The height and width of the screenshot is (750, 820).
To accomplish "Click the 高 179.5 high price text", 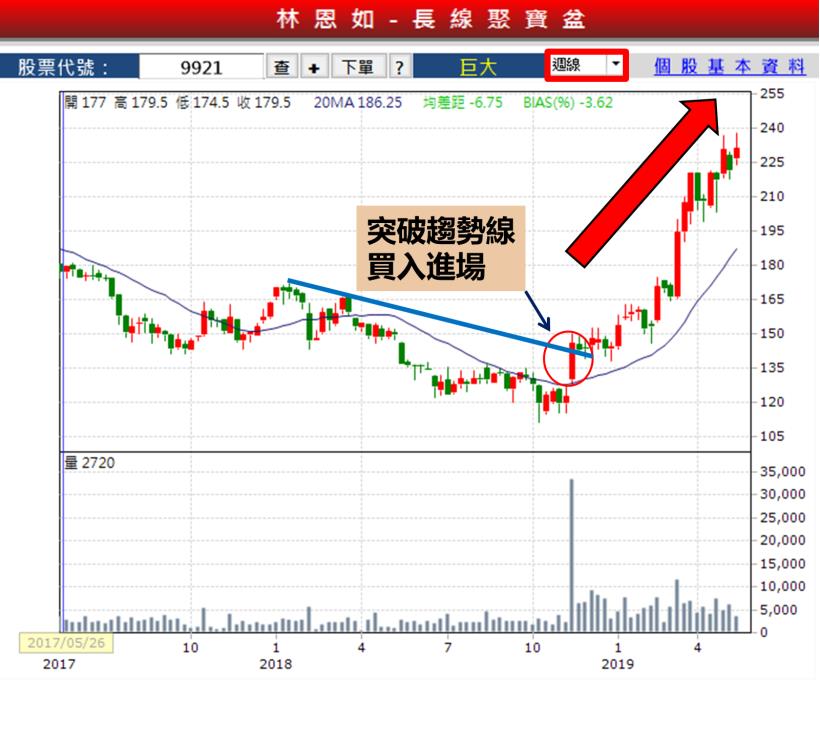I will point(141,102).
